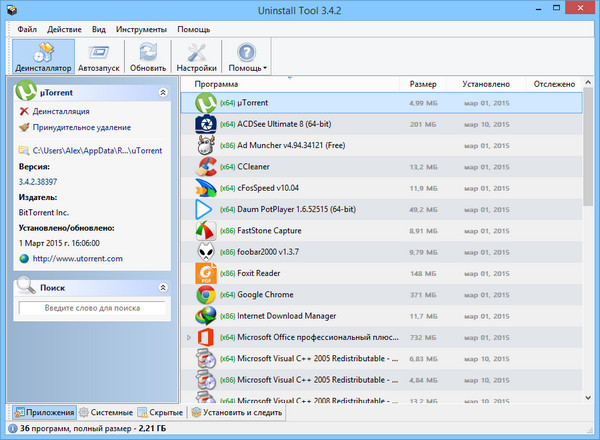
Task: Select the µTorrent row text
Action: pos(253,103)
